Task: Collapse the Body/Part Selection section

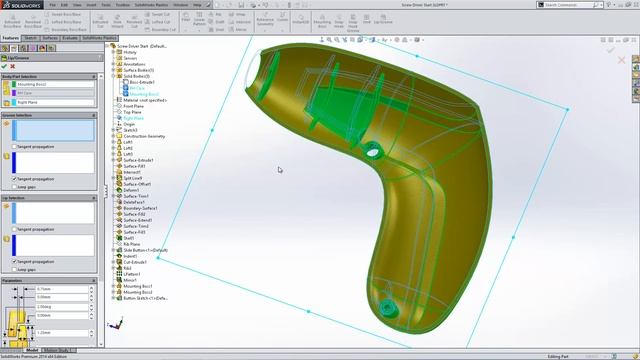Action: (x=94, y=76)
